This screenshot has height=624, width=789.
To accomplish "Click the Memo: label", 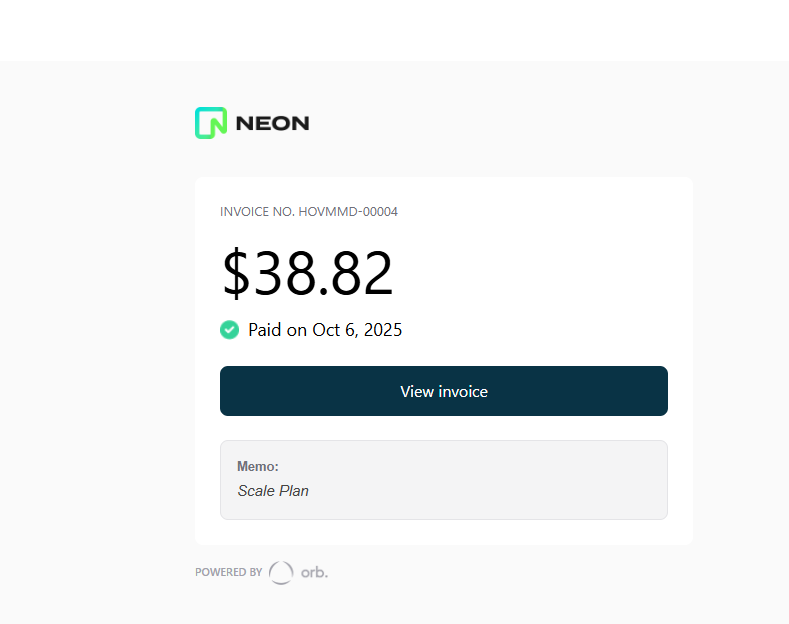I will pos(258,466).
